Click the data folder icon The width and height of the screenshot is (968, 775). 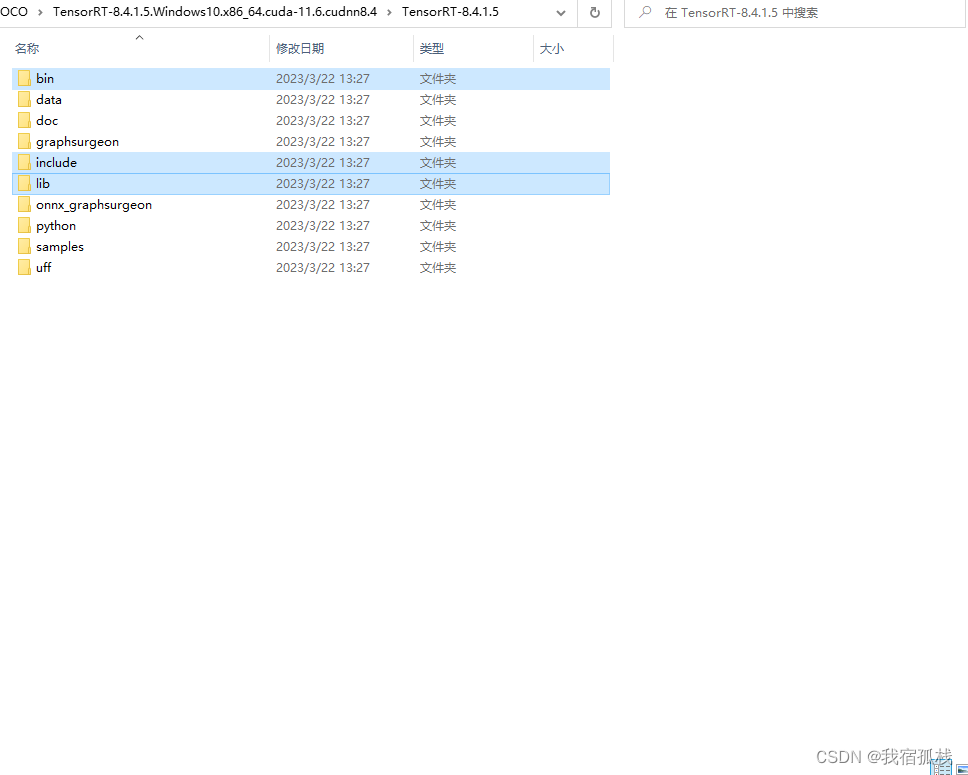pyautogui.click(x=24, y=99)
